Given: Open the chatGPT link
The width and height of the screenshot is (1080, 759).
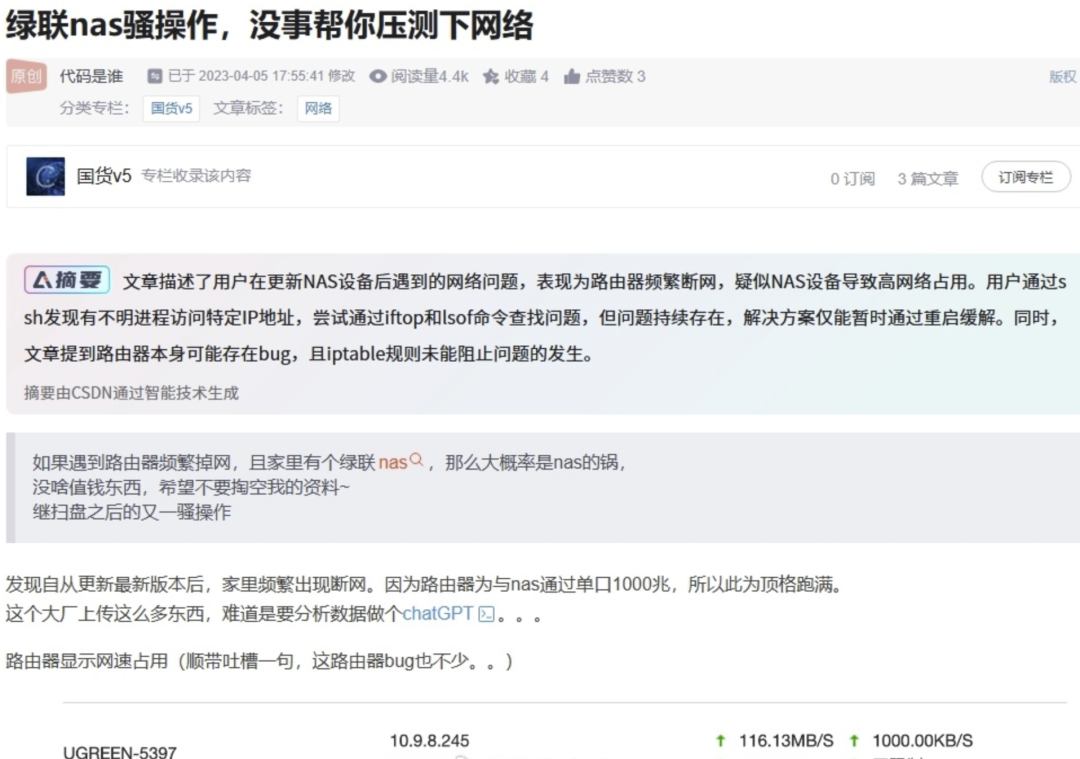Looking at the screenshot, I should (437, 614).
